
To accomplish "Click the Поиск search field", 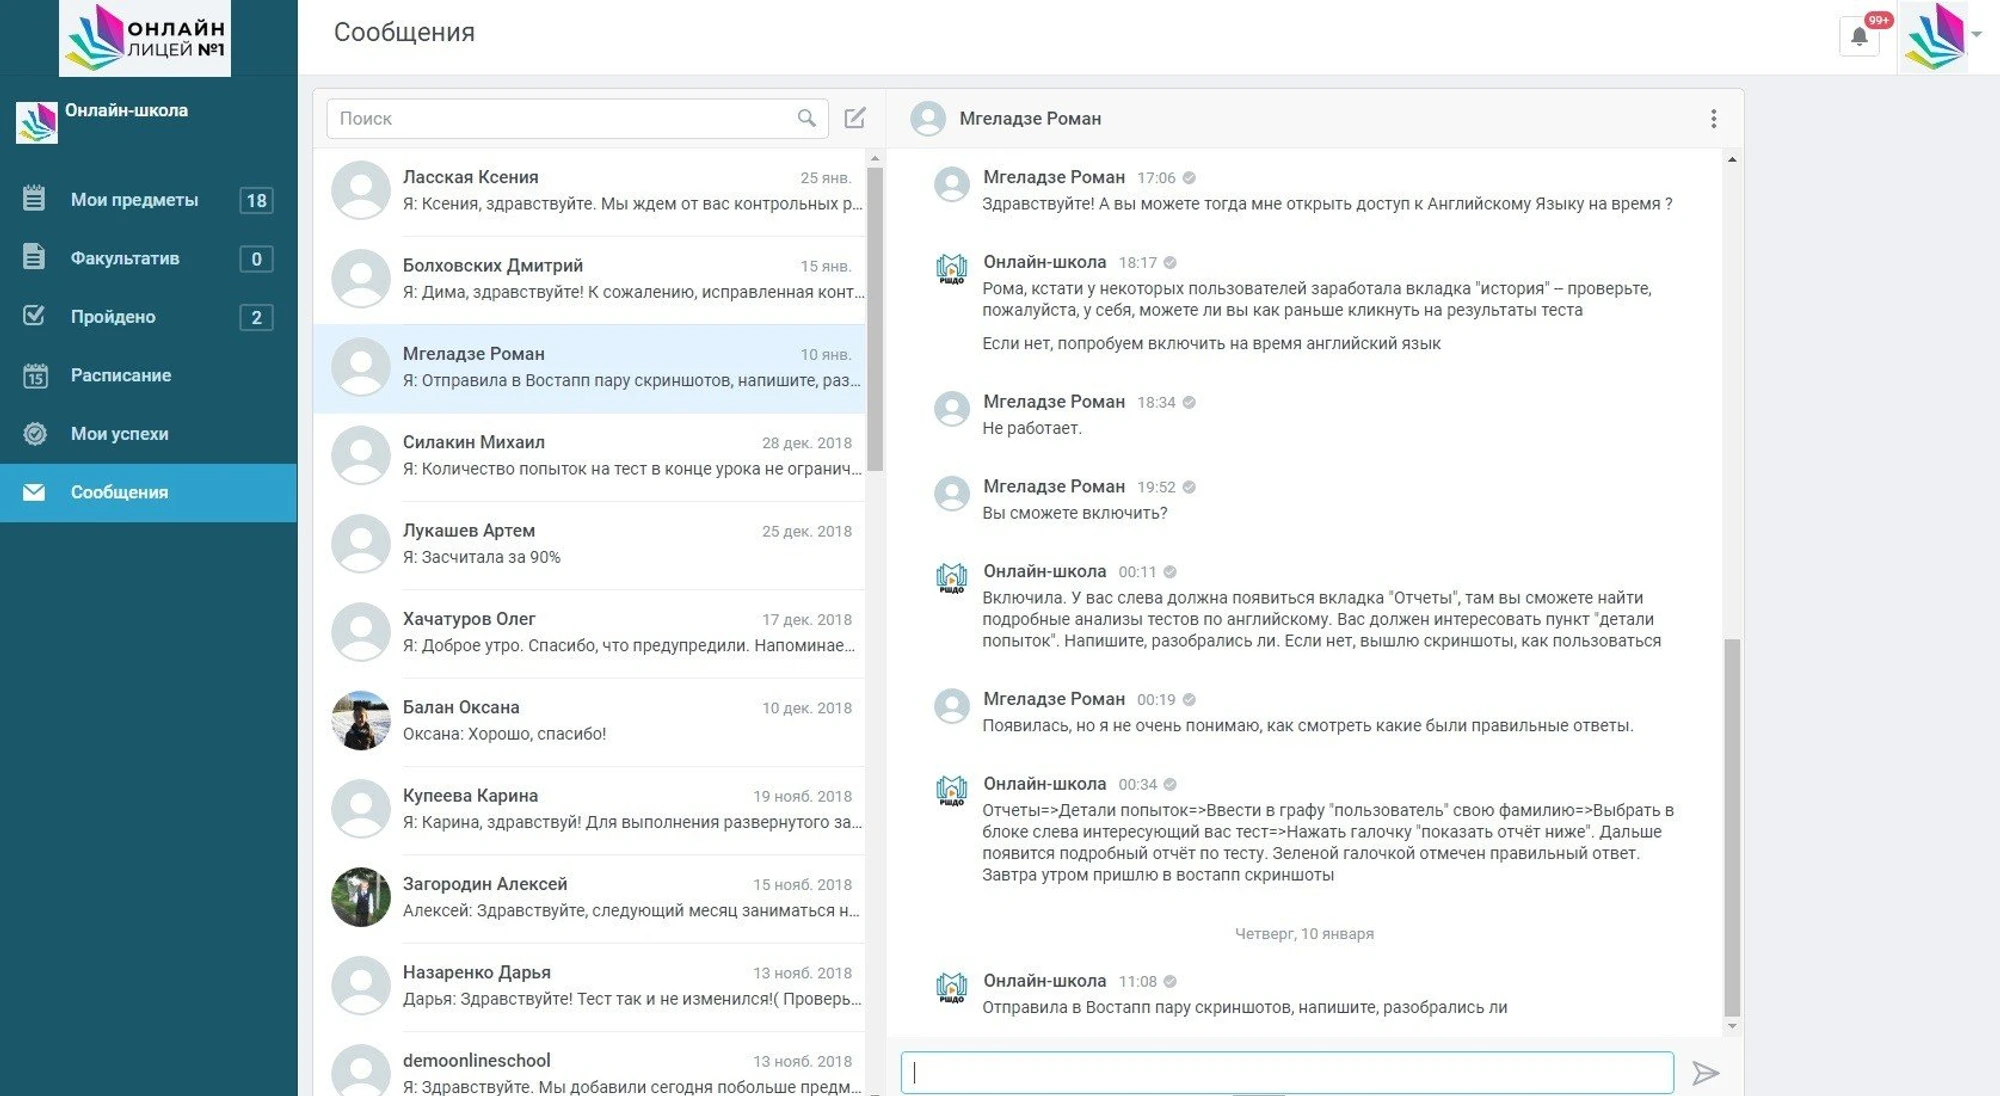I will [577, 118].
